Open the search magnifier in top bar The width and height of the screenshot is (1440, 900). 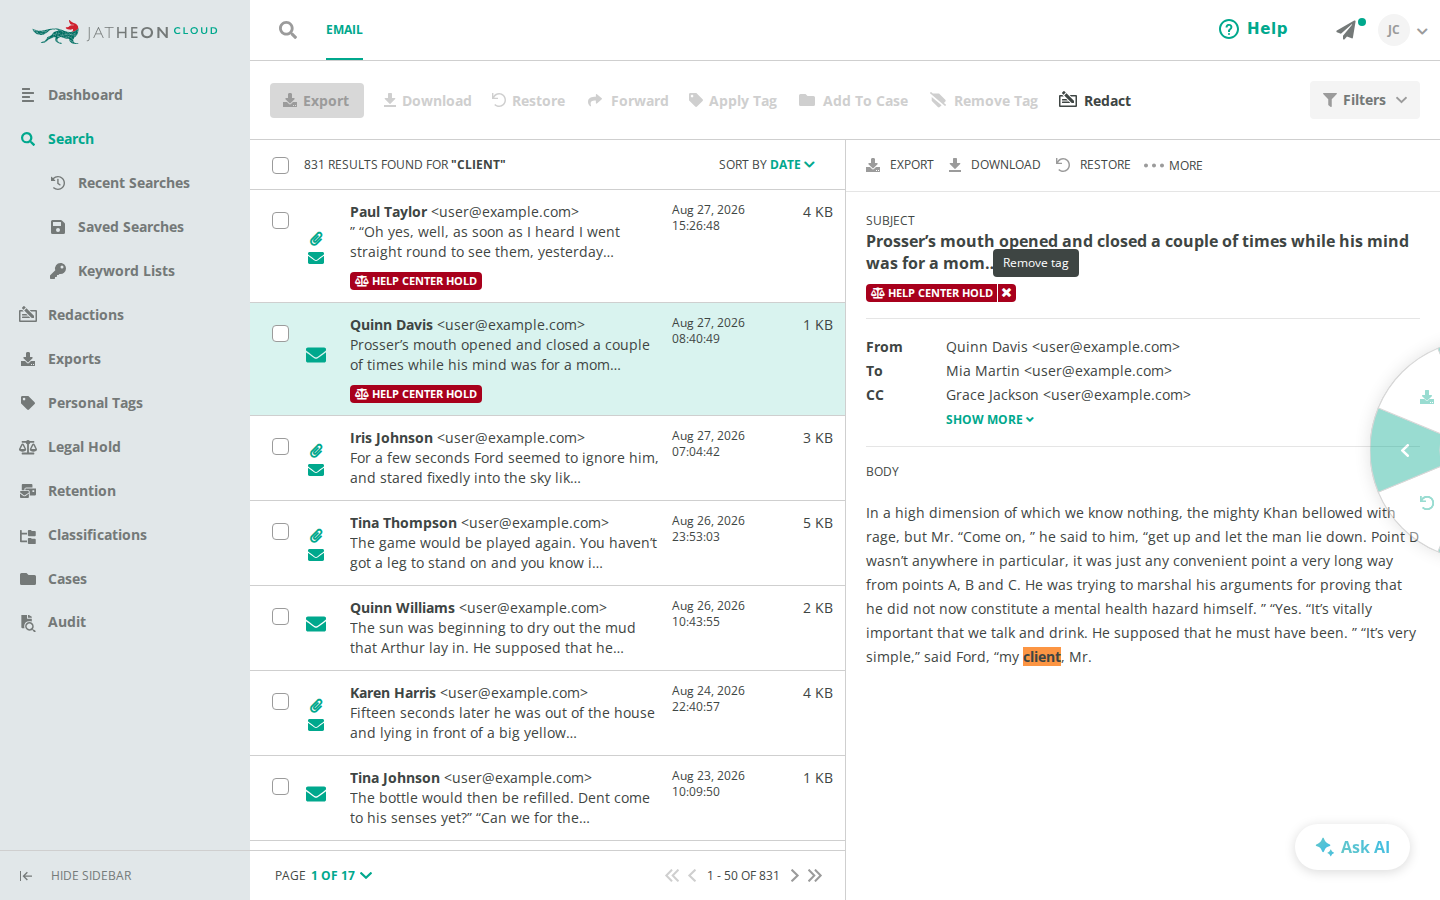click(288, 30)
